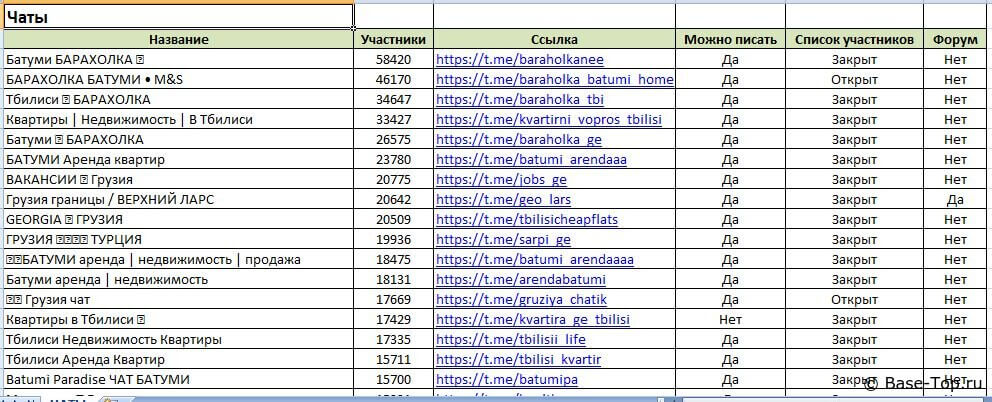Select the 'Чаты' title cell
Screen dimensions: 992x402
tap(178, 17)
